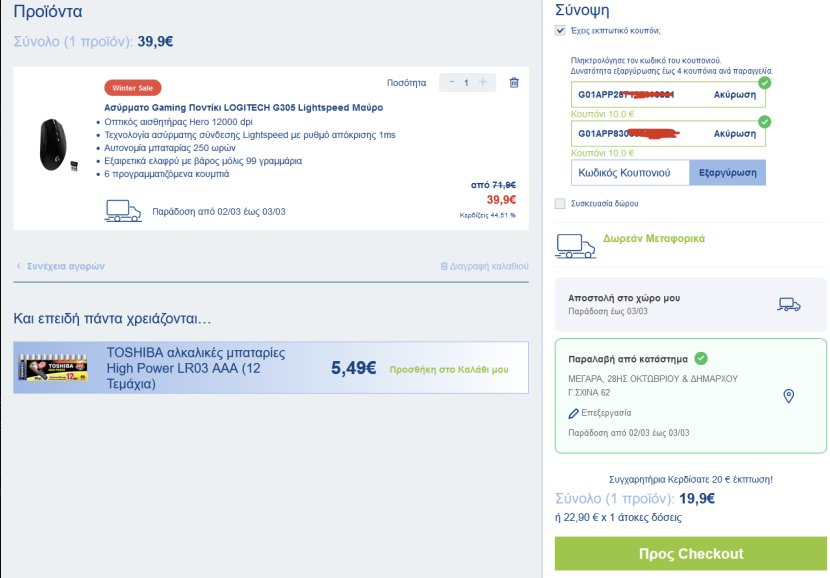
Task: Redeem coupon with Εξαργύρωση button
Action: pos(727,173)
